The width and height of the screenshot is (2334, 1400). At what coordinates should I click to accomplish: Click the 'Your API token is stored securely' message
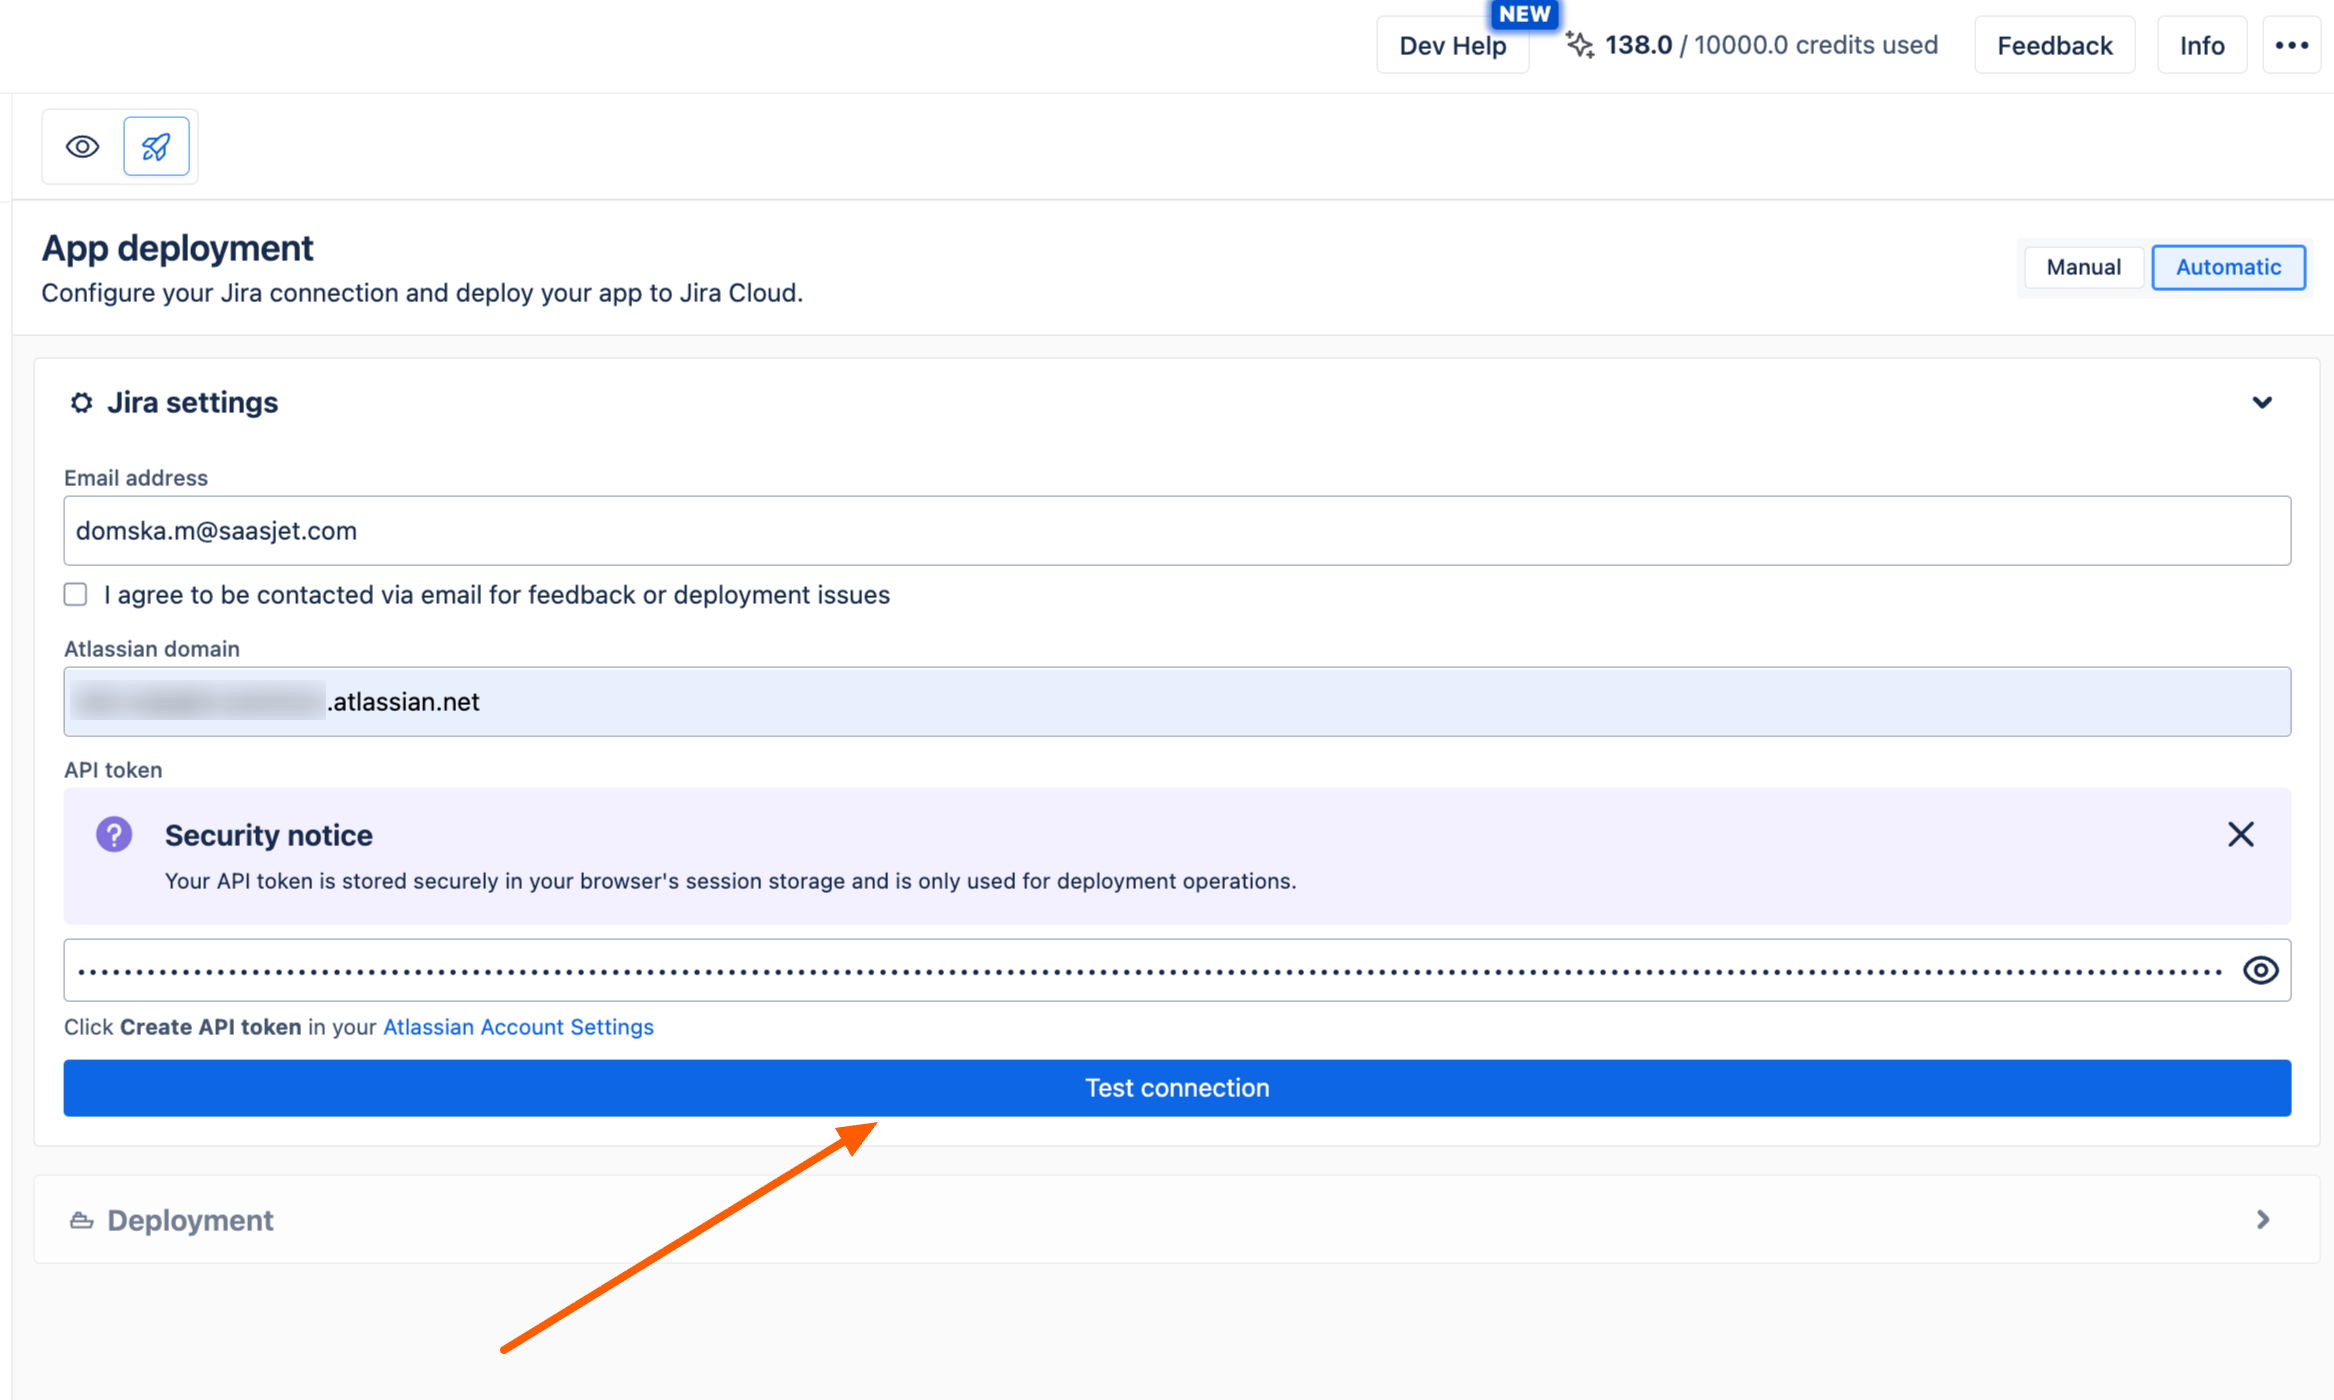730,881
